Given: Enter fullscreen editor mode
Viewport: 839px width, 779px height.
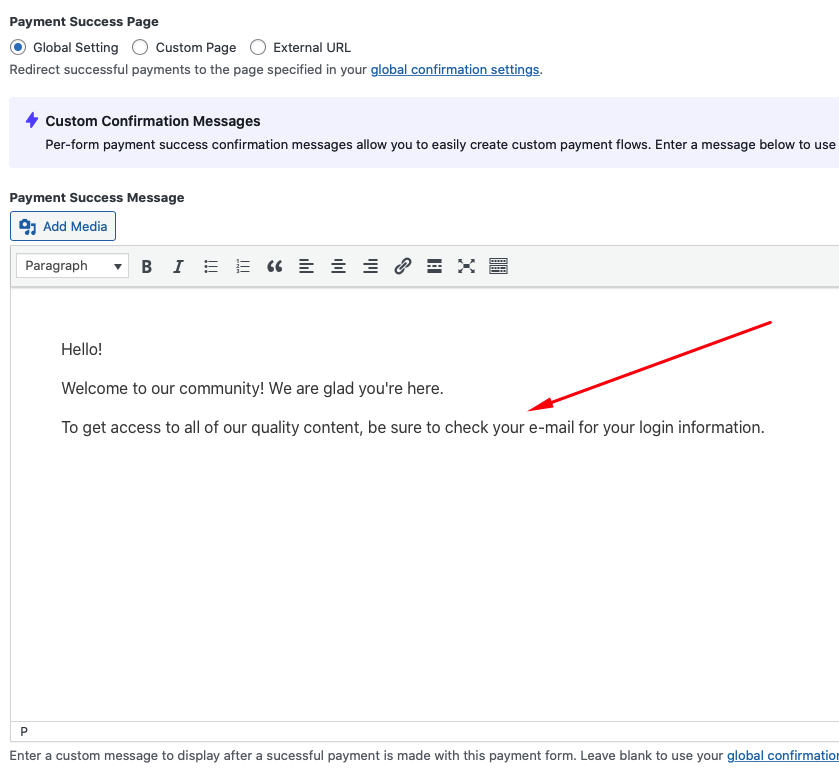Looking at the screenshot, I should click(466, 266).
